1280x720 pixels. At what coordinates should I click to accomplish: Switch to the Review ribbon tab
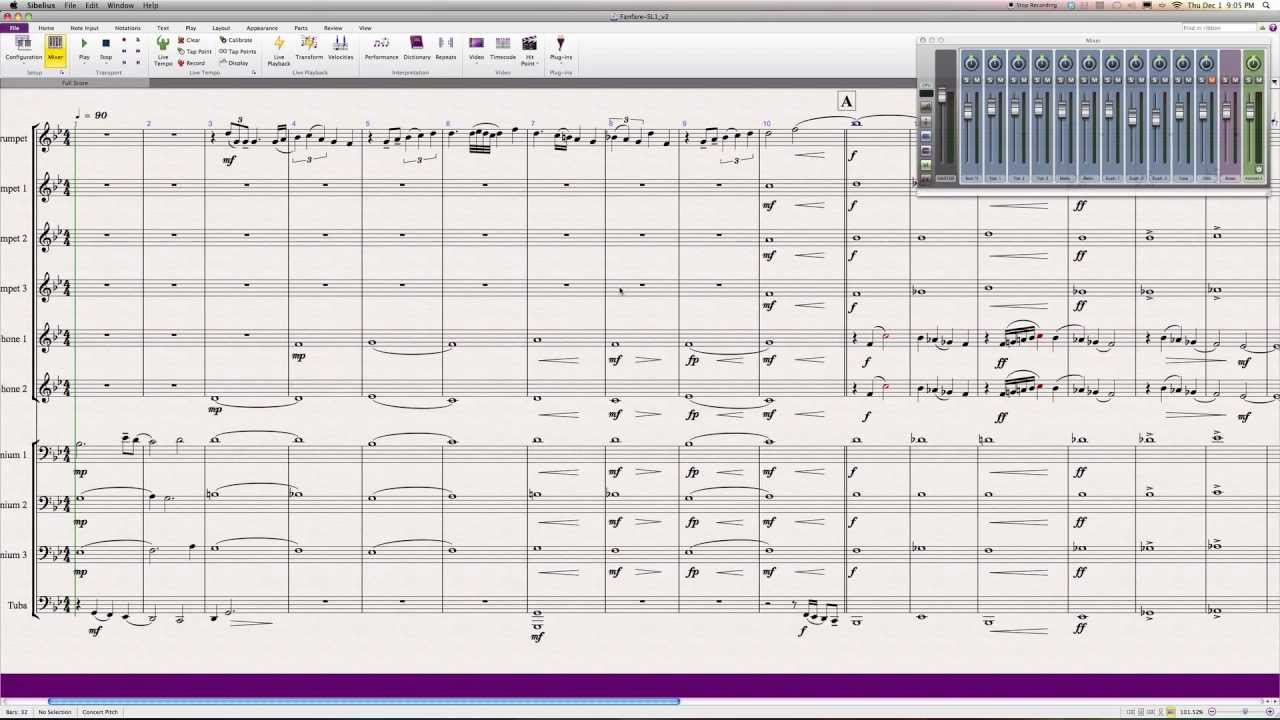(333, 28)
